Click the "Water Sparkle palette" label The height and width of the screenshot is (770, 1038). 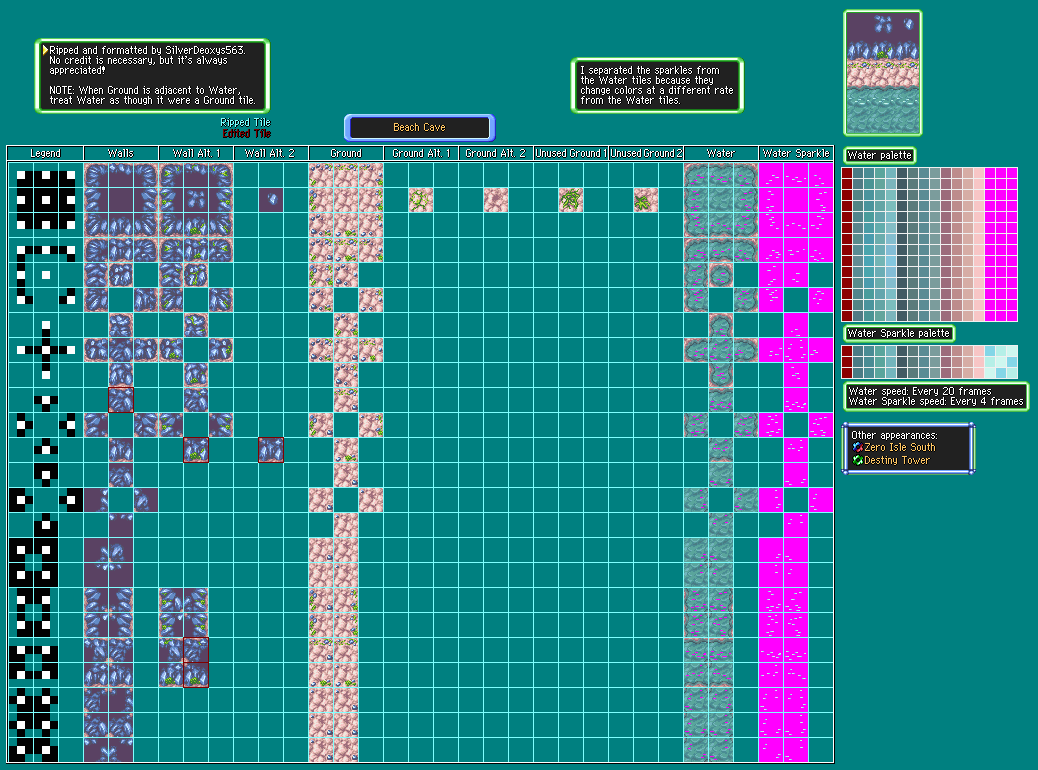click(898, 334)
